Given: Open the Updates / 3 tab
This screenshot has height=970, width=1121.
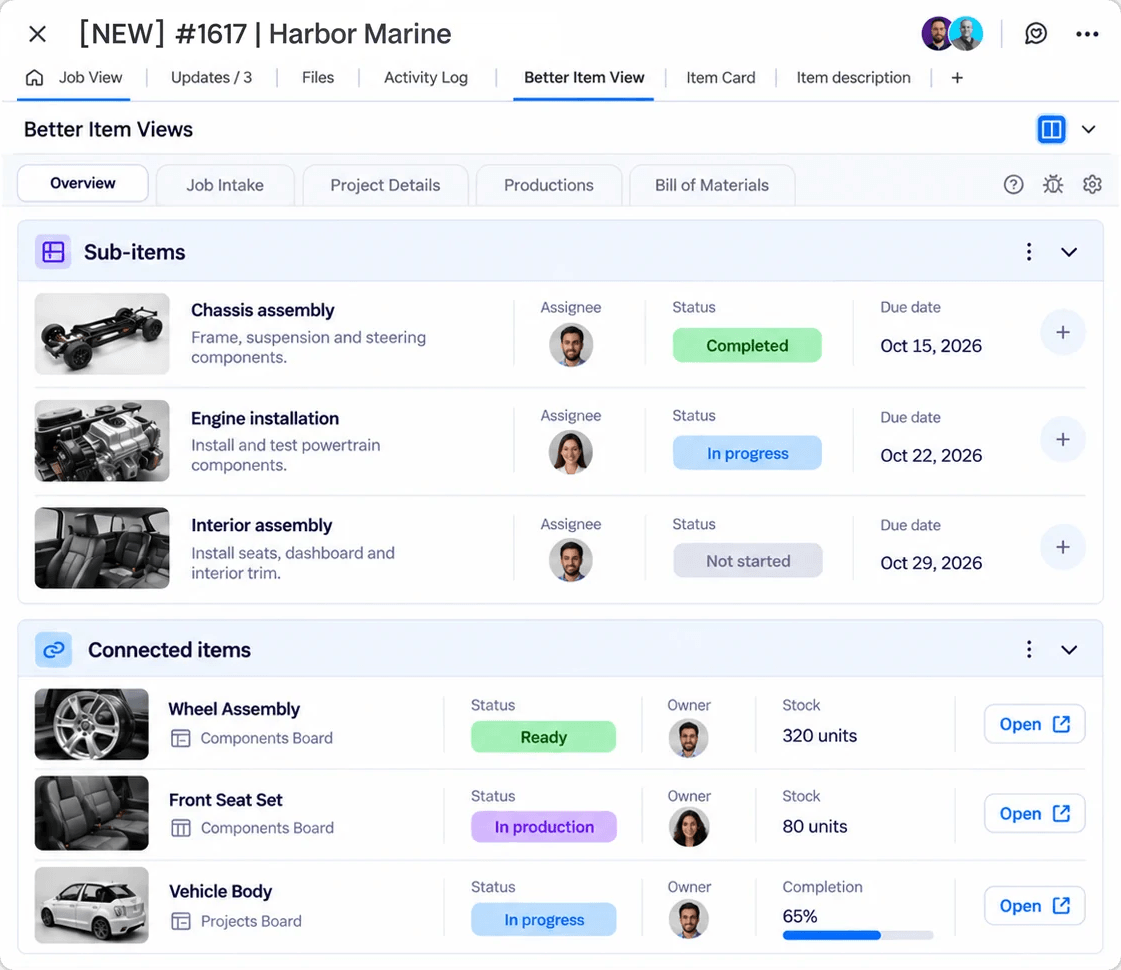Looking at the screenshot, I should (x=212, y=77).
